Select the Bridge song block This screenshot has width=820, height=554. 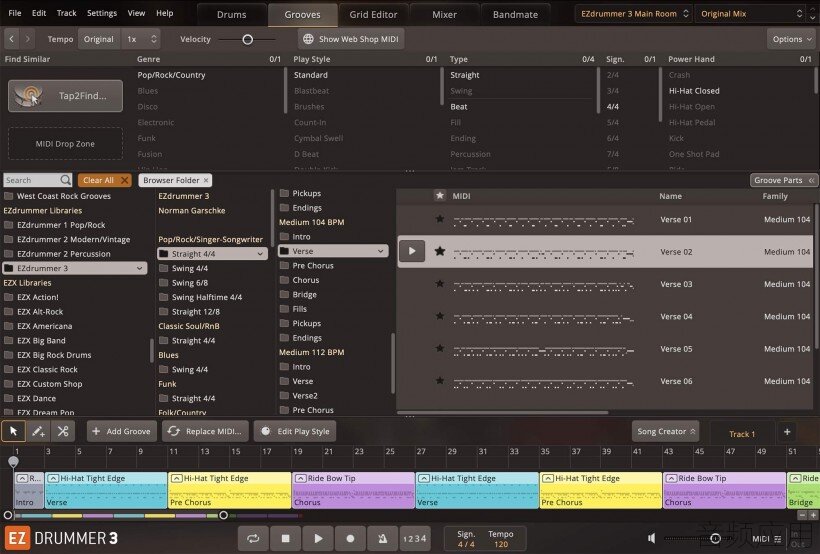pos(803,491)
